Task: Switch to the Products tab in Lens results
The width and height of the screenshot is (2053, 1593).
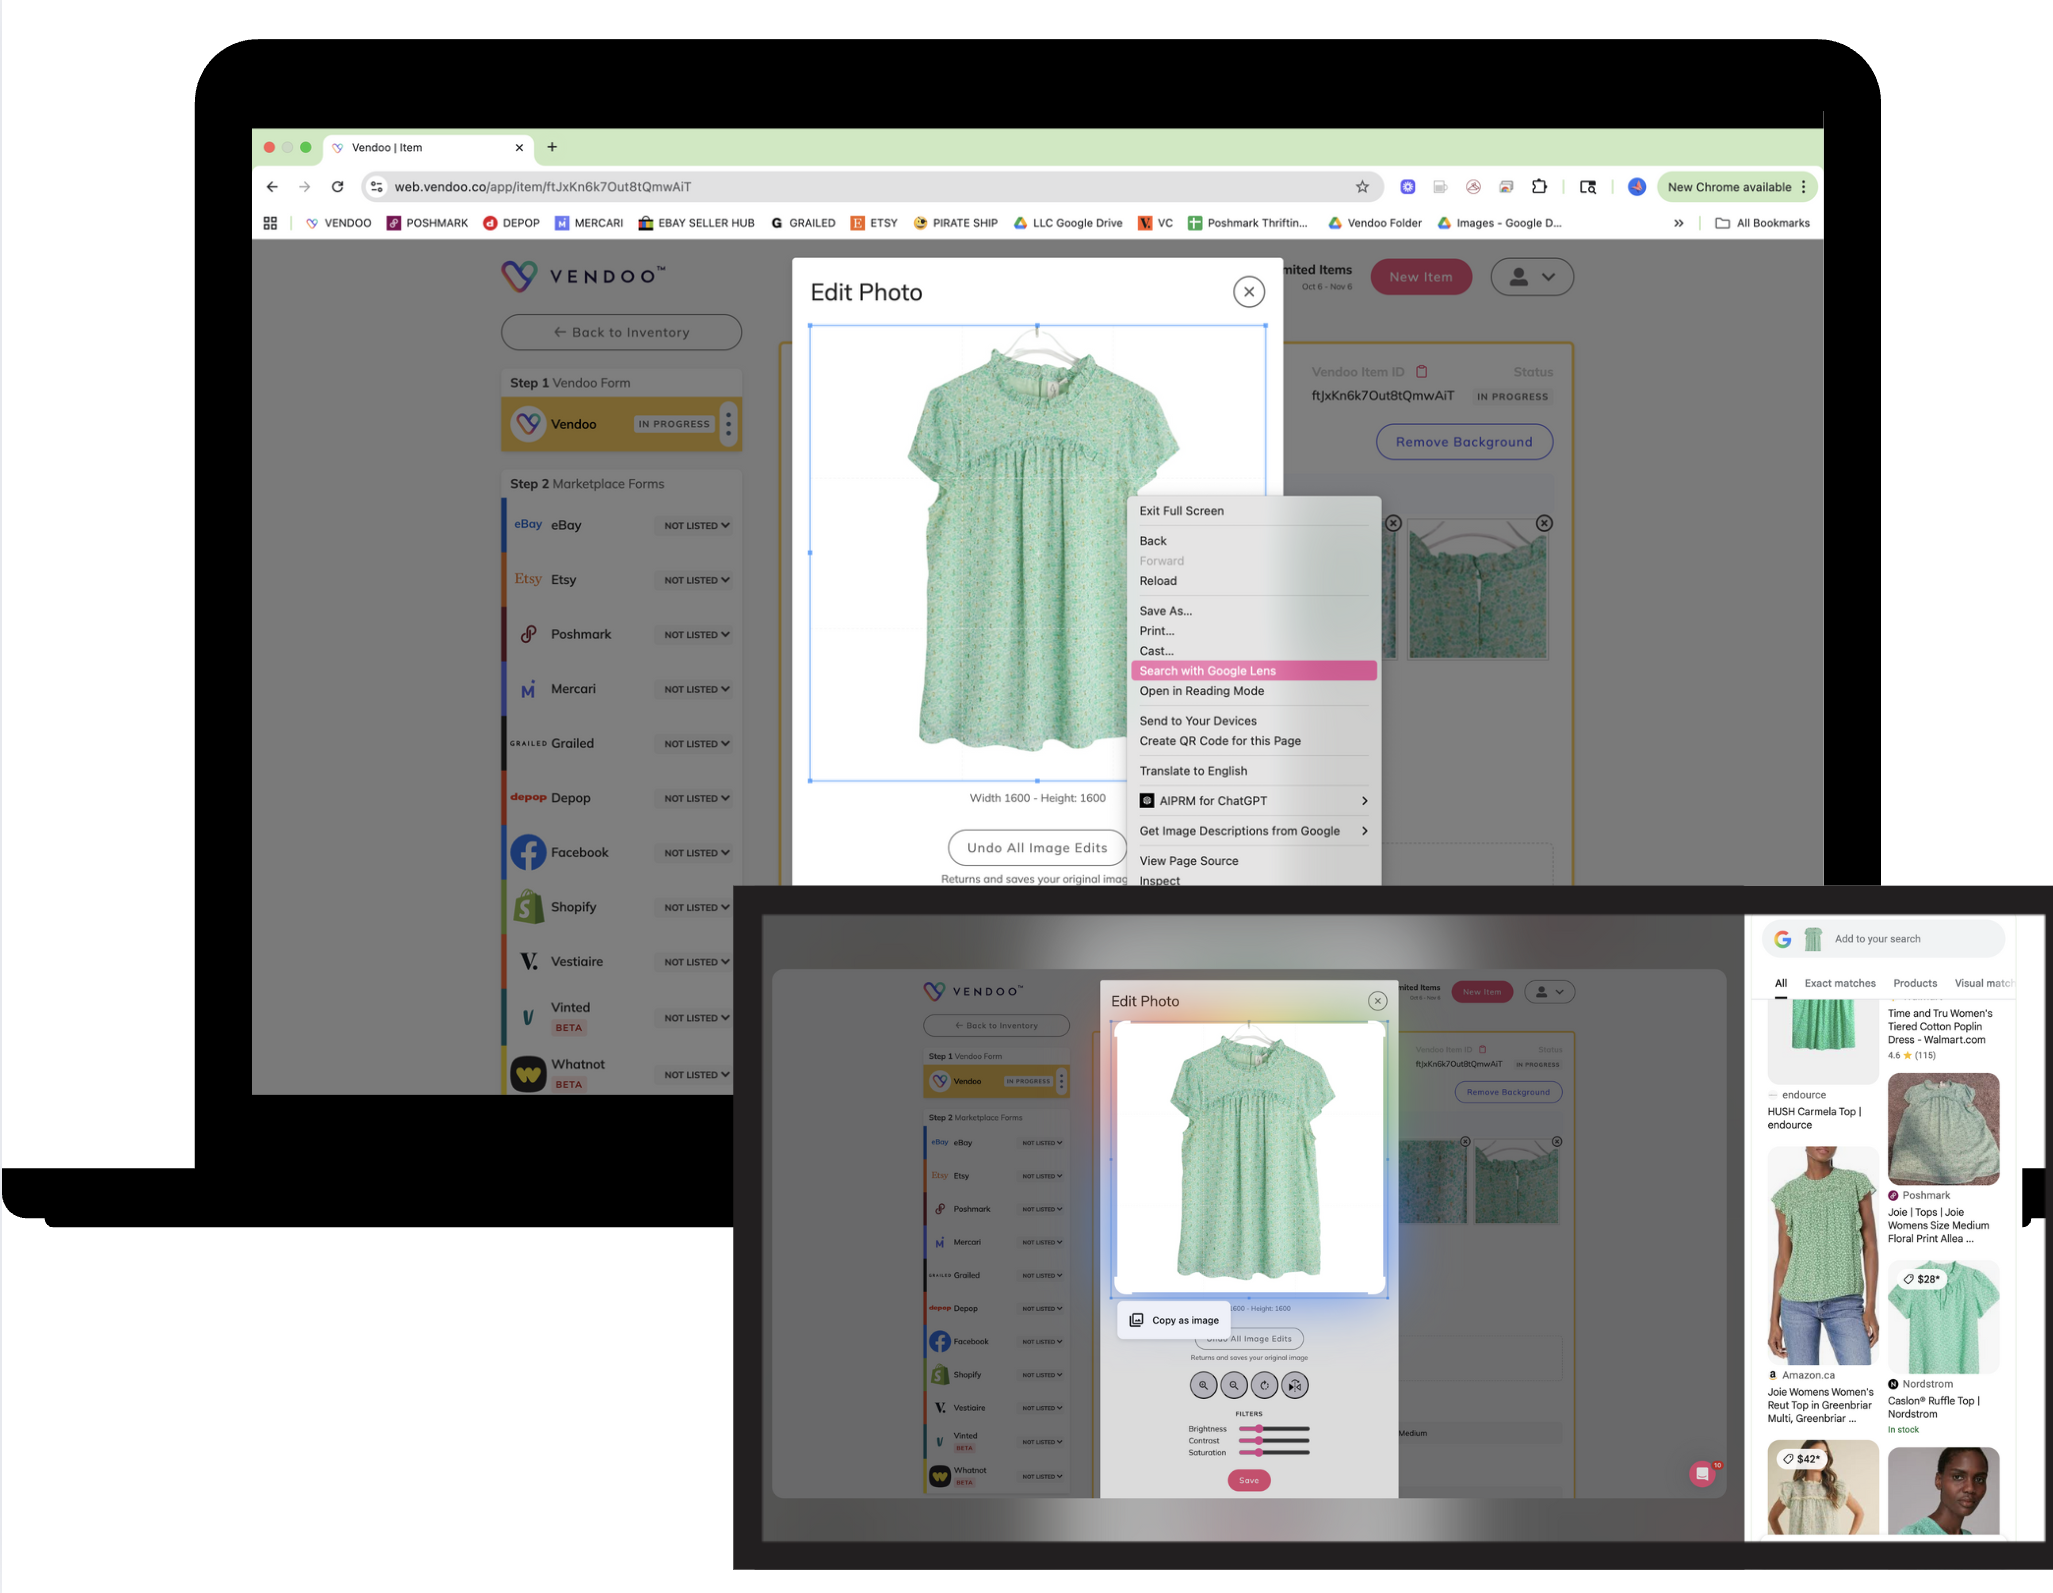Action: coord(1914,983)
